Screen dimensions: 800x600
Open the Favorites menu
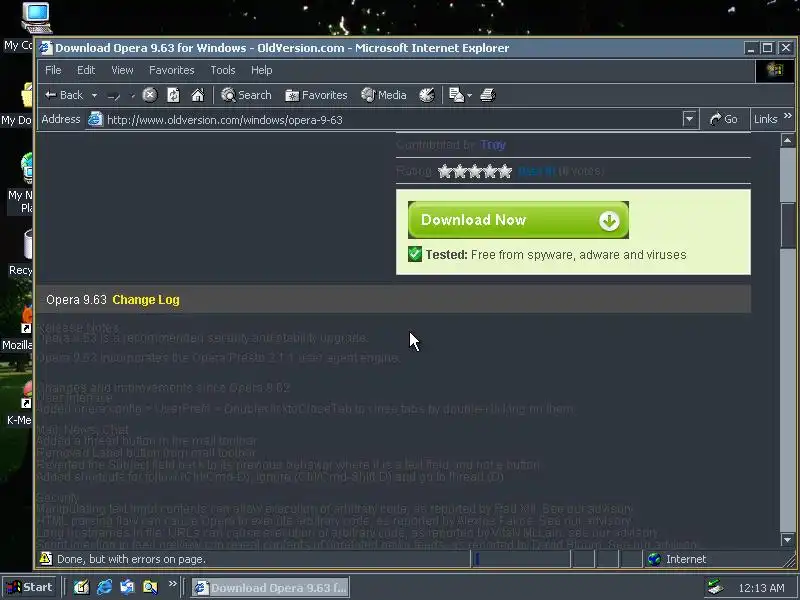pos(171,70)
